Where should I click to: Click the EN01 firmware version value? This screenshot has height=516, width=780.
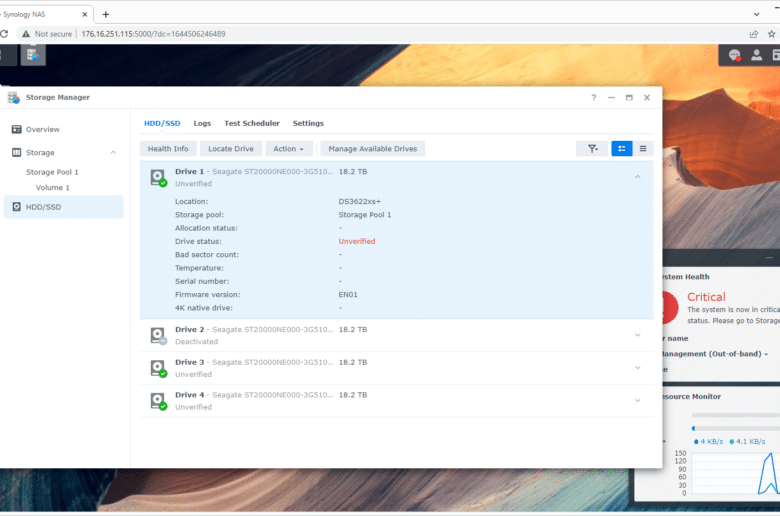[x=348, y=295]
